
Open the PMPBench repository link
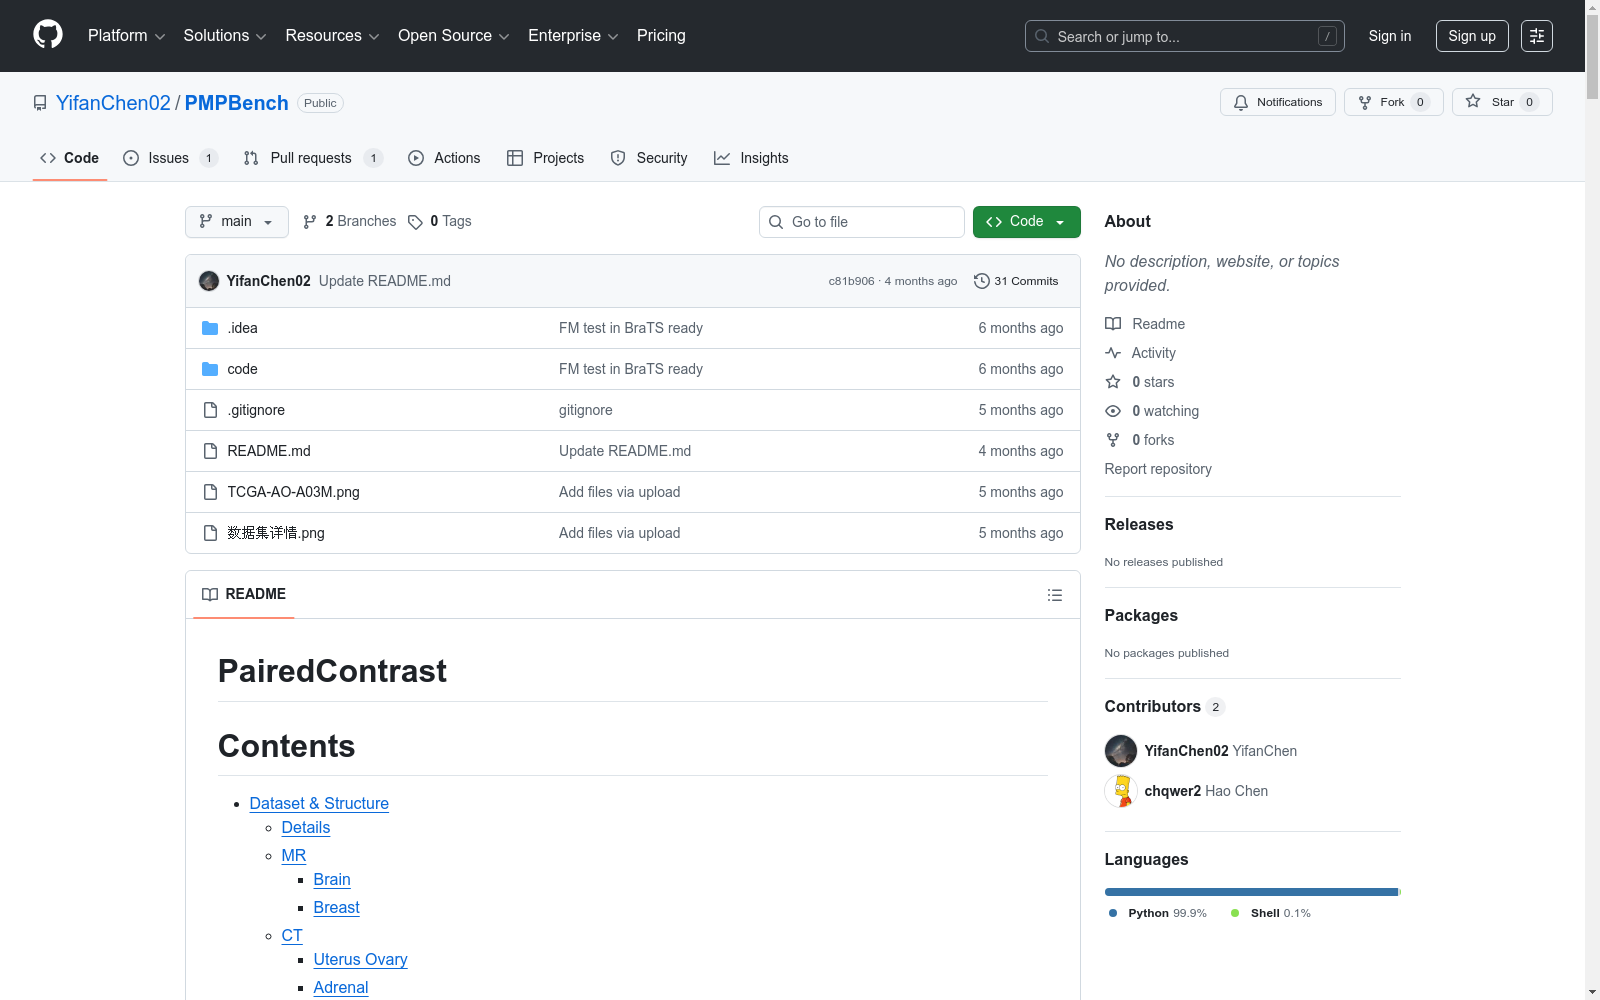click(x=237, y=103)
